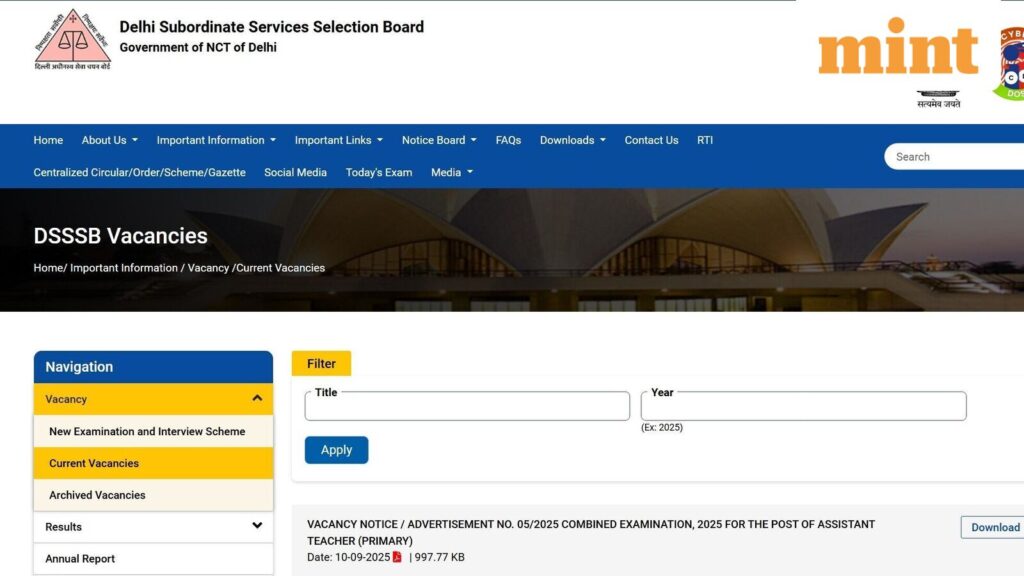Image resolution: width=1024 pixels, height=576 pixels.
Task: Open the FAQs menu item
Action: click(x=508, y=140)
